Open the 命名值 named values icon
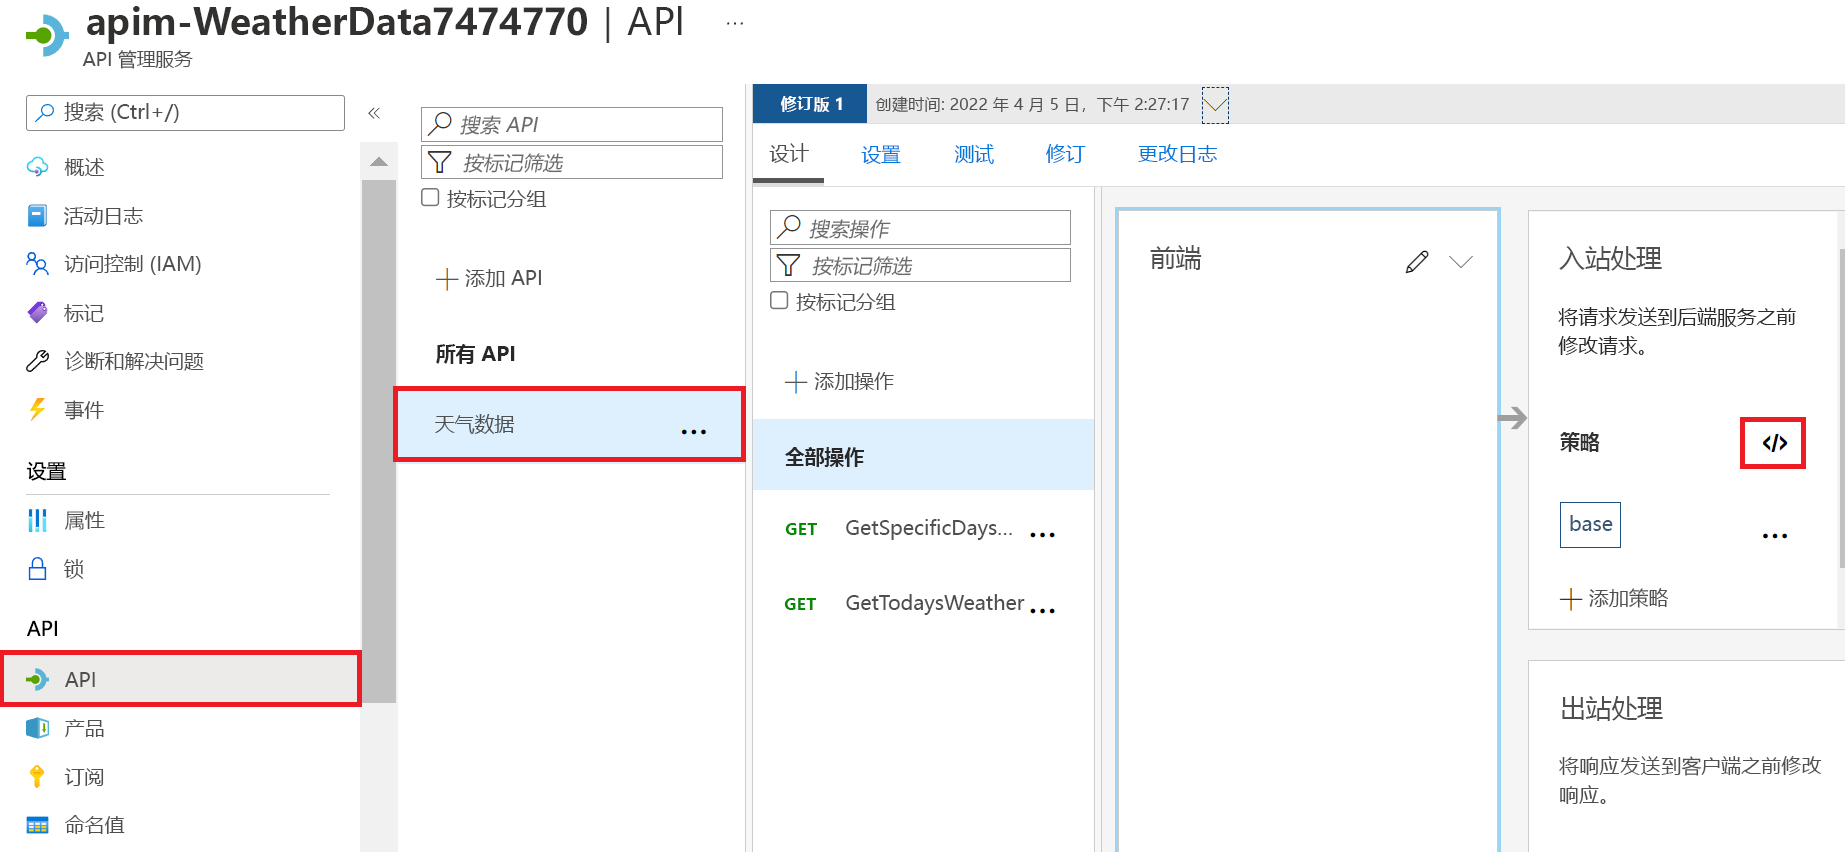This screenshot has height=852, width=1845. click(37, 825)
